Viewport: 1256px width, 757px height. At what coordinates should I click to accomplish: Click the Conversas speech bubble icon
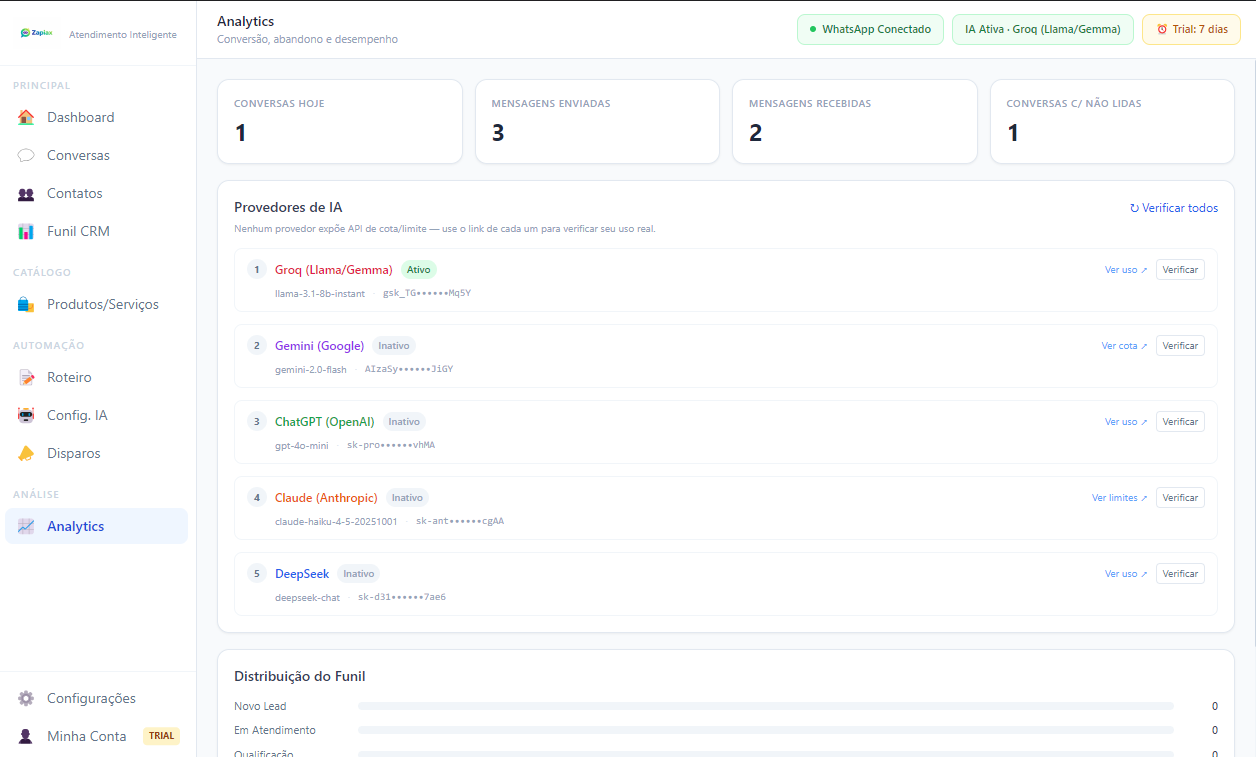[x=26, y=155]
